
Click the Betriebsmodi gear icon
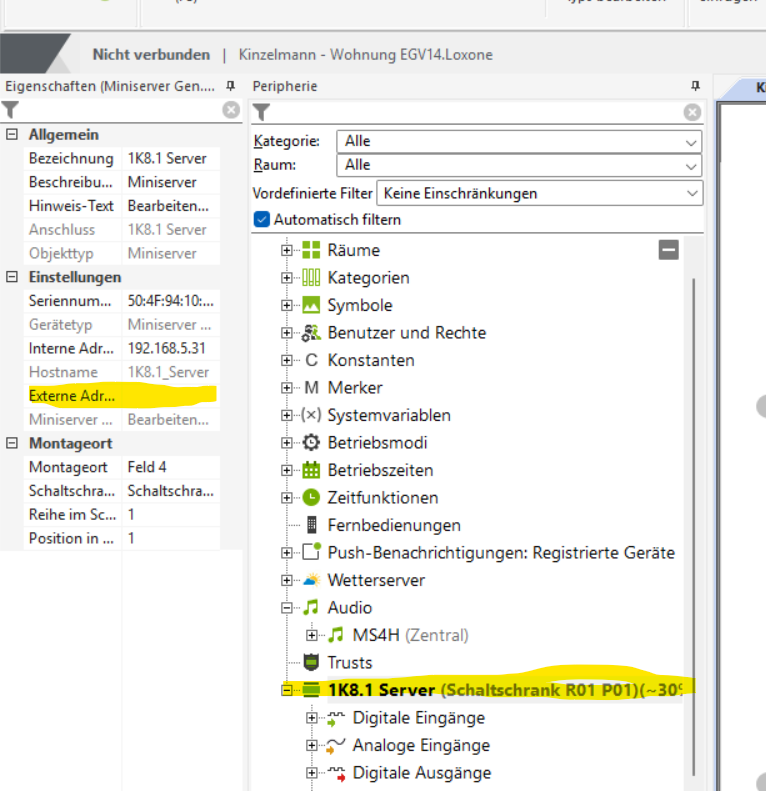[311, 443]
